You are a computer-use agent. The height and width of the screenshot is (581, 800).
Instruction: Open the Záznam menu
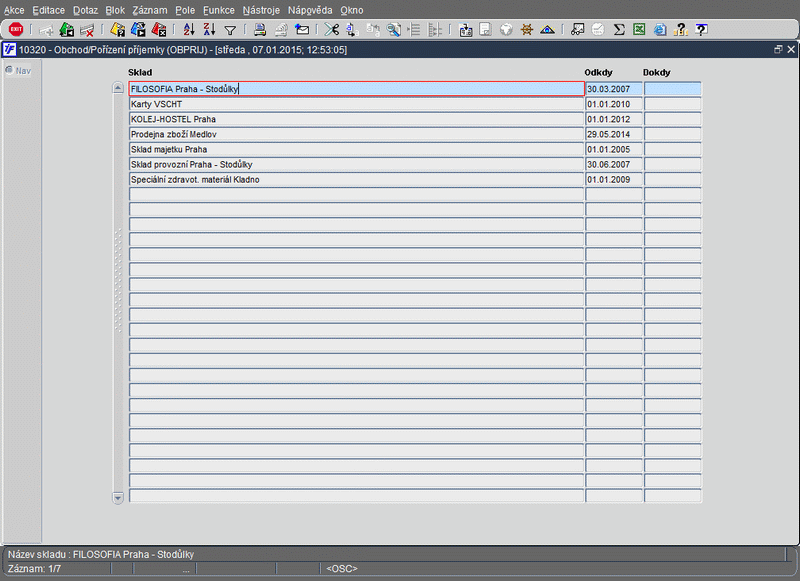(149, 10)
